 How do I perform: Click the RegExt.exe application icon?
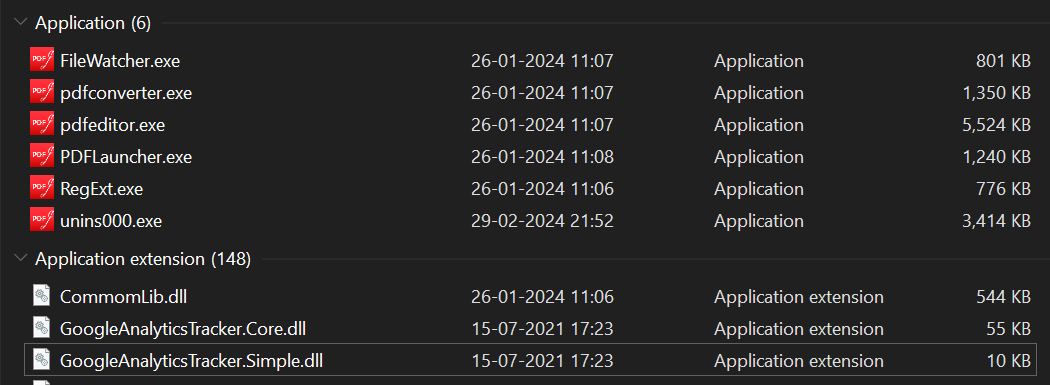pyautogui.click(x=42, y=189)
